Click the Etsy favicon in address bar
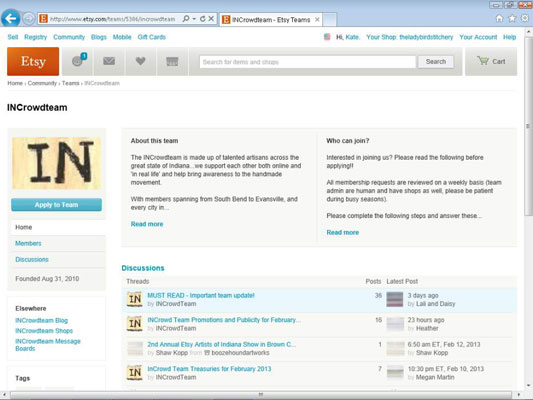The image size is (533, 400). pos(43,19)
